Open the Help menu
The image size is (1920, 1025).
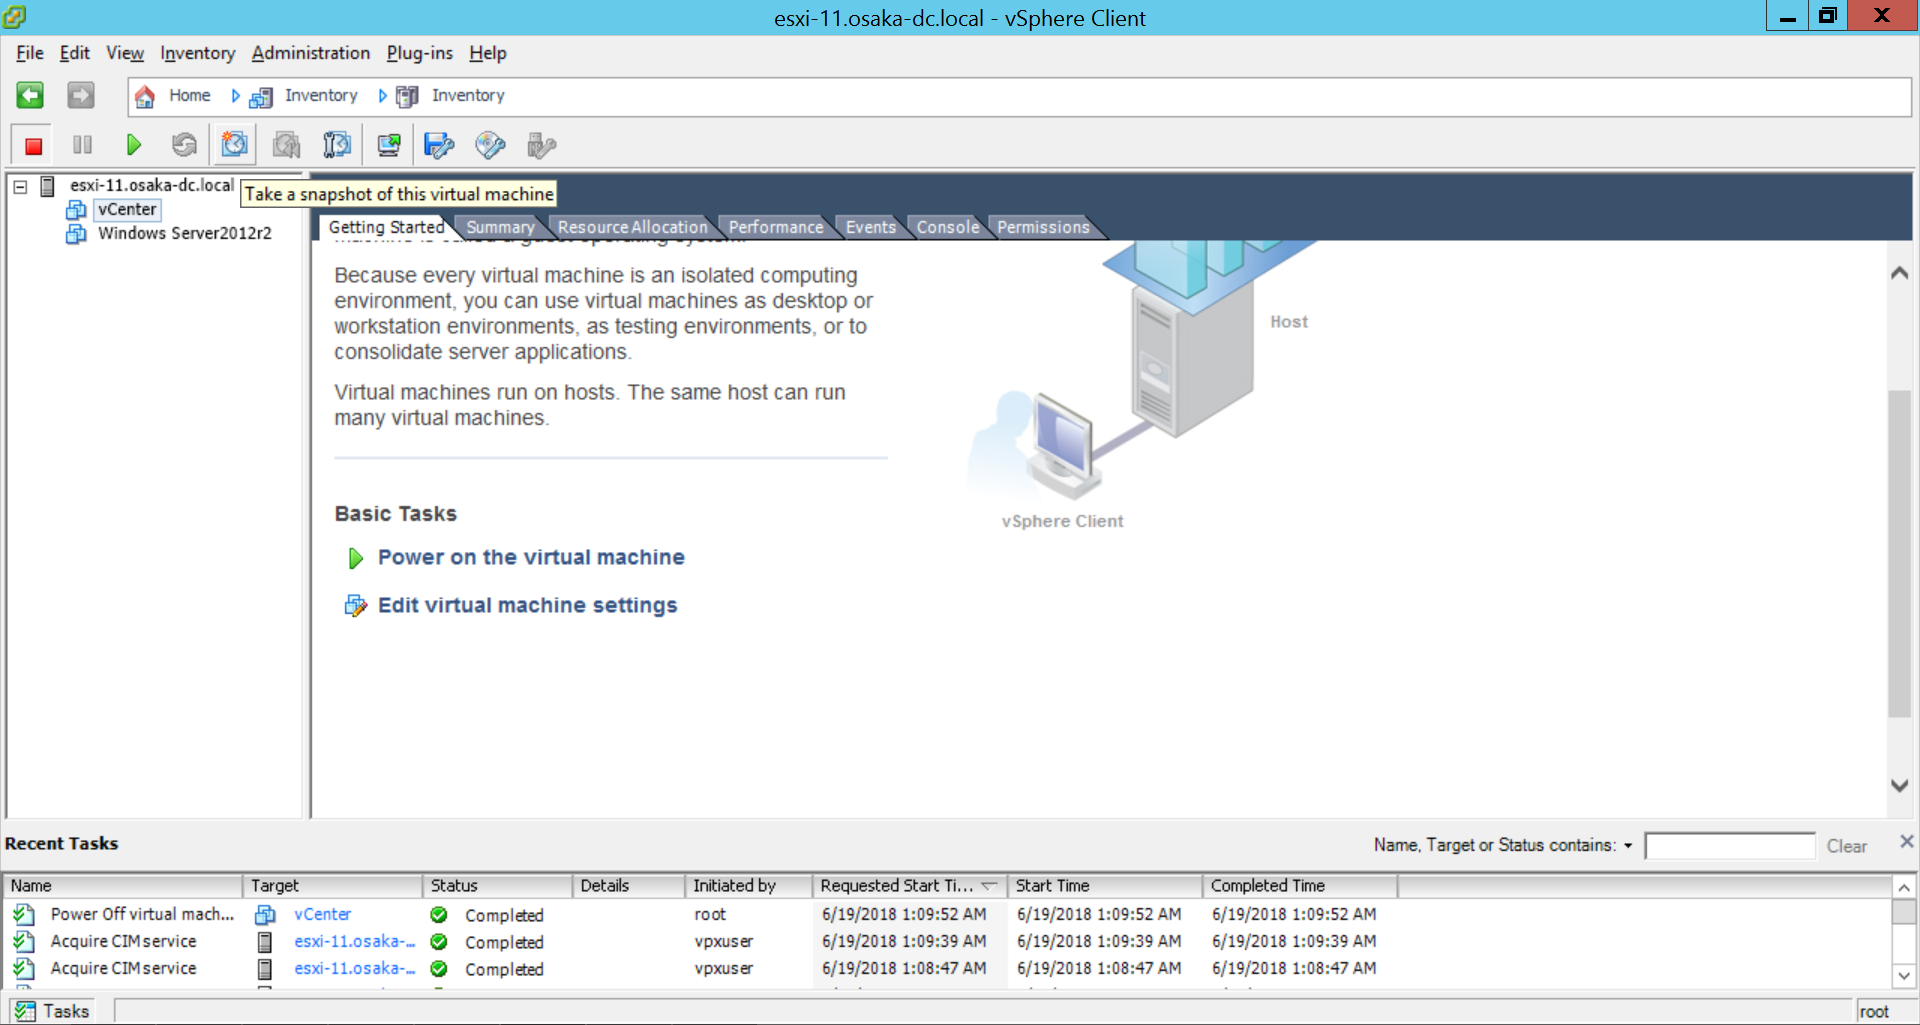[488, 53]
